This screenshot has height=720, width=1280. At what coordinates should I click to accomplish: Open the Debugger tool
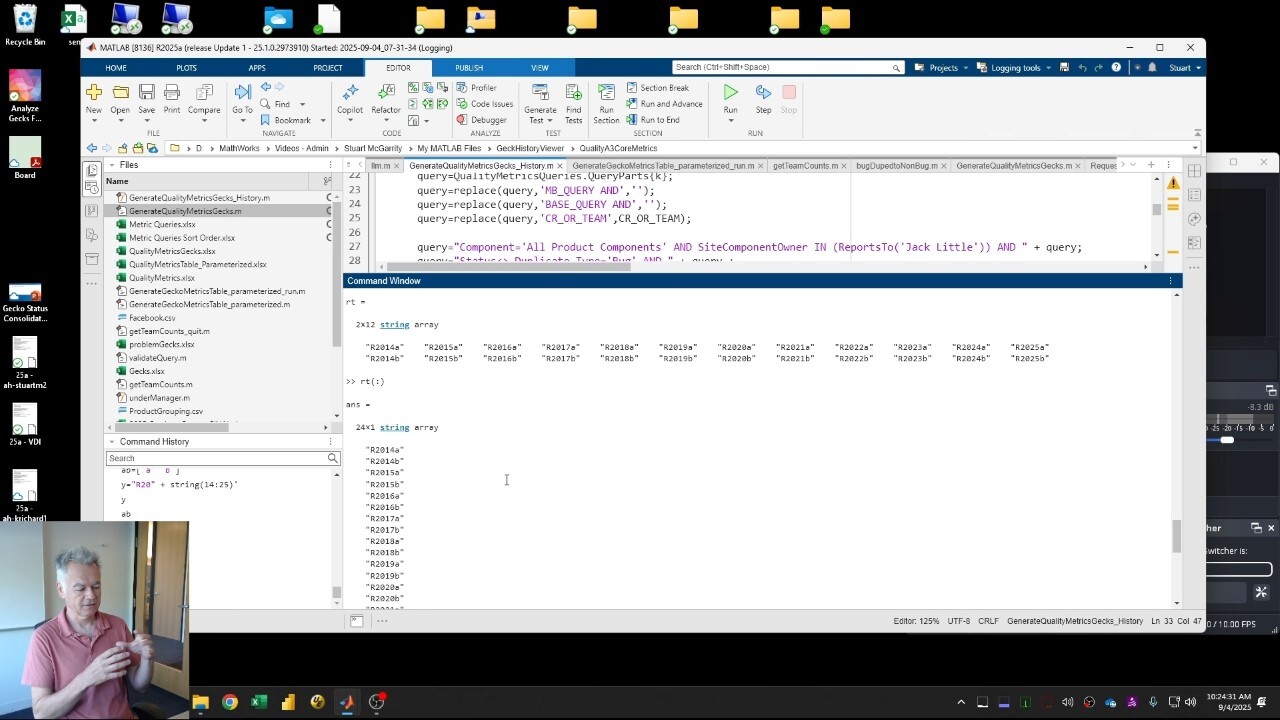click(x=488, y=120)
